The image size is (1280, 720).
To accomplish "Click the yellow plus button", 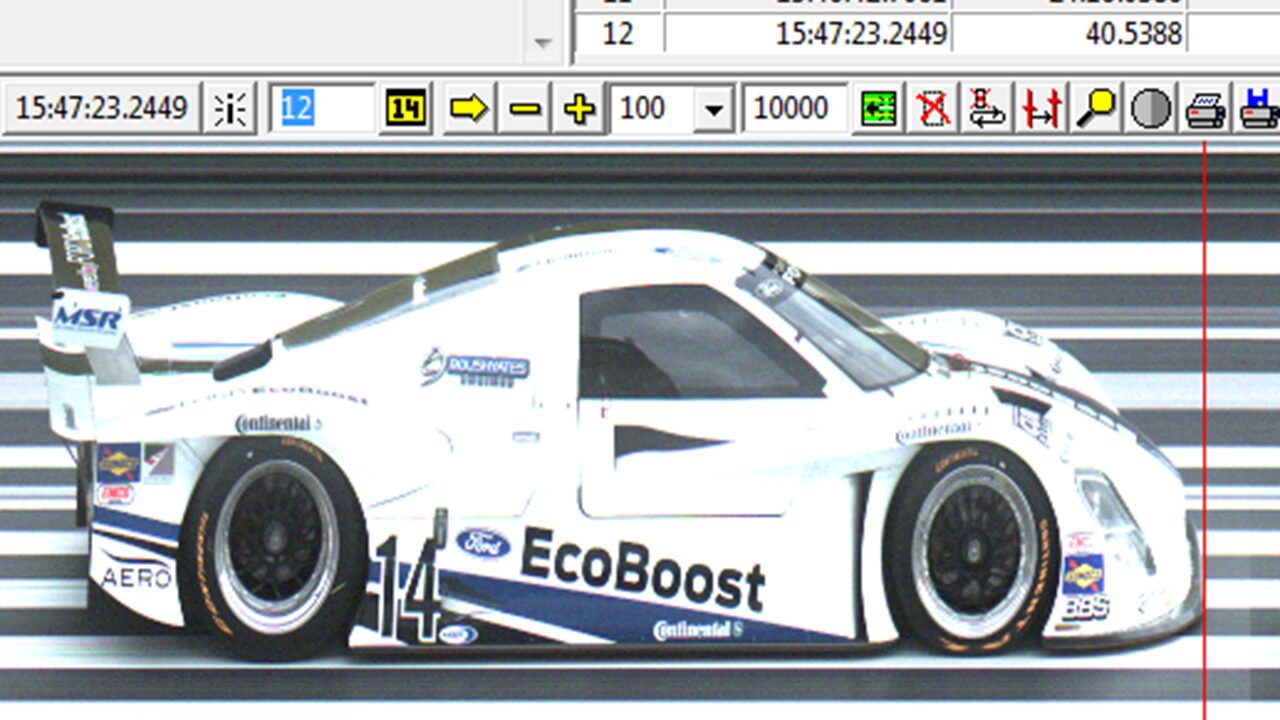I will (580, 108).
